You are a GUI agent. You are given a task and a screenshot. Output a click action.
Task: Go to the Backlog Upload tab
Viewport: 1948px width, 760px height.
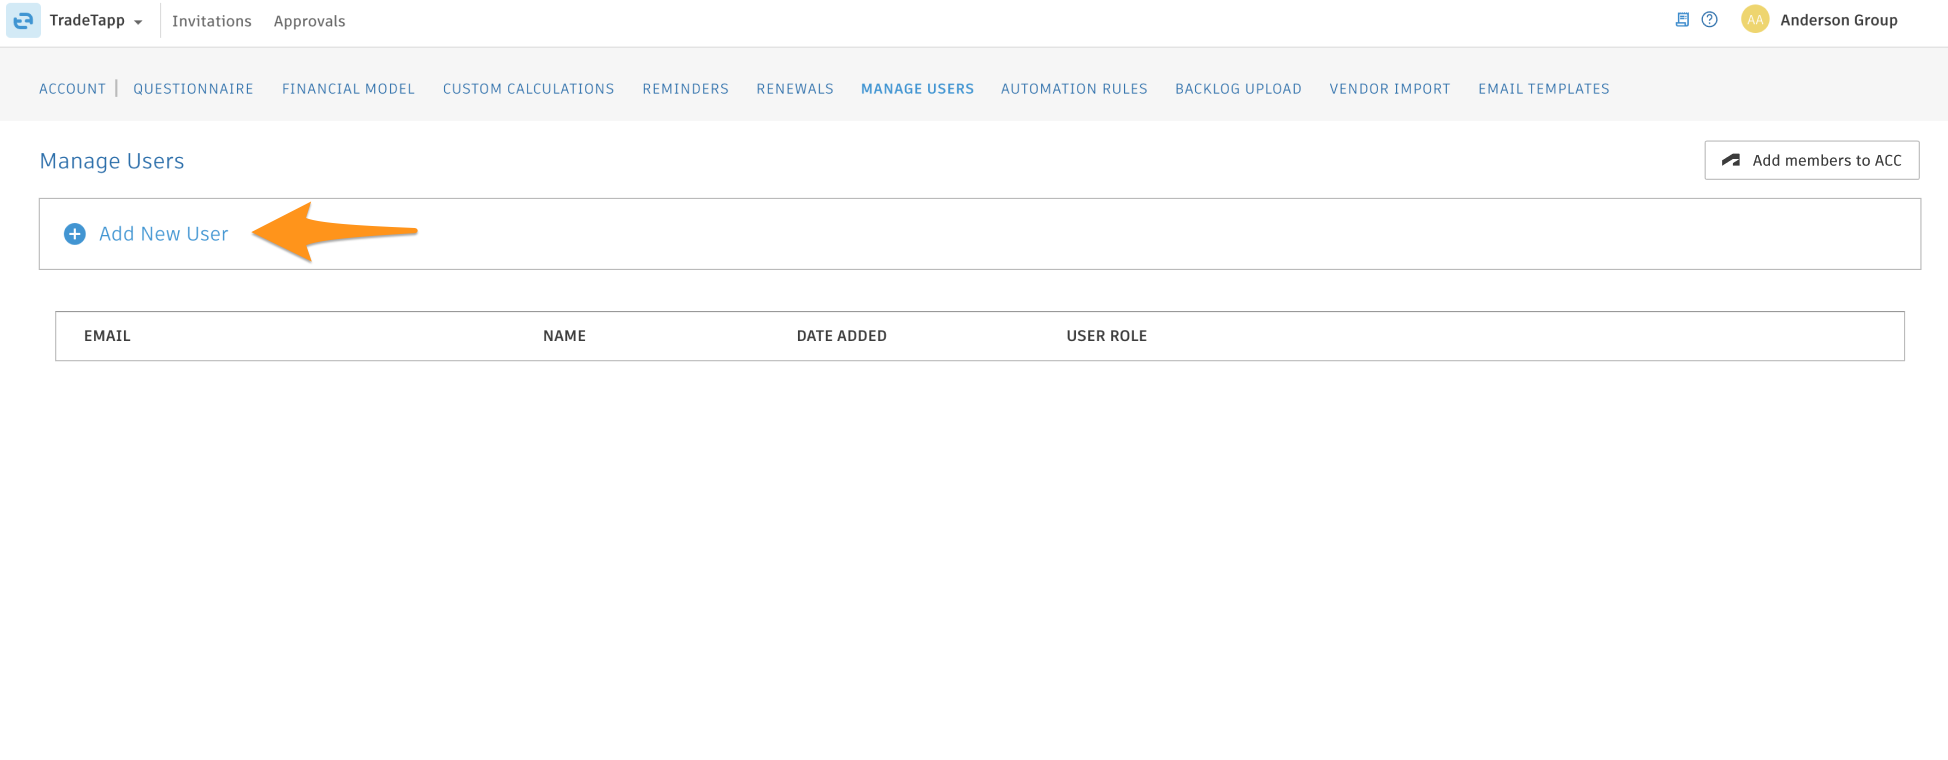click(1238, 89)
